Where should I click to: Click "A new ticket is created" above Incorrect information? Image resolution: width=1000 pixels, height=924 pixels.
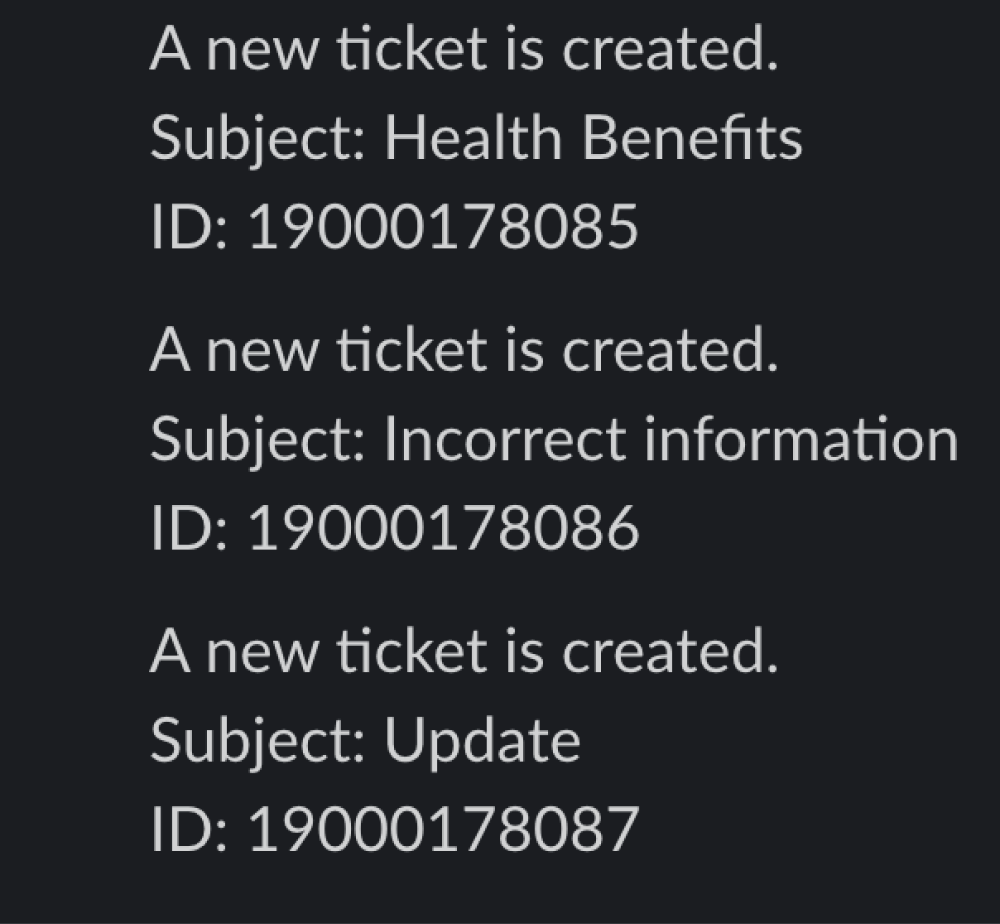[x=463, y=350]
